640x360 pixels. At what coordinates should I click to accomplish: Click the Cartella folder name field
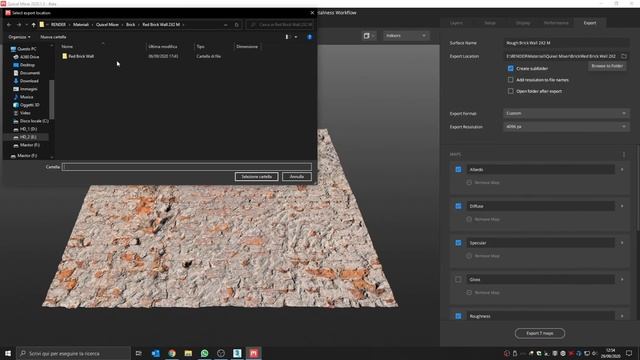pos(187,167)
